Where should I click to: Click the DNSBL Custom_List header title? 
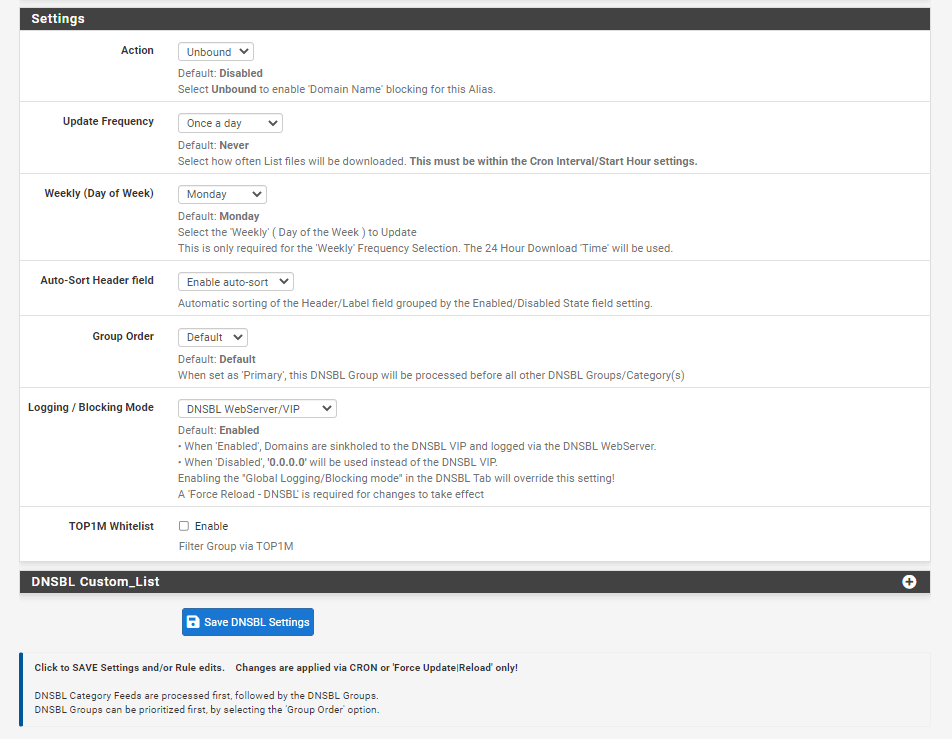coord(95,582)
